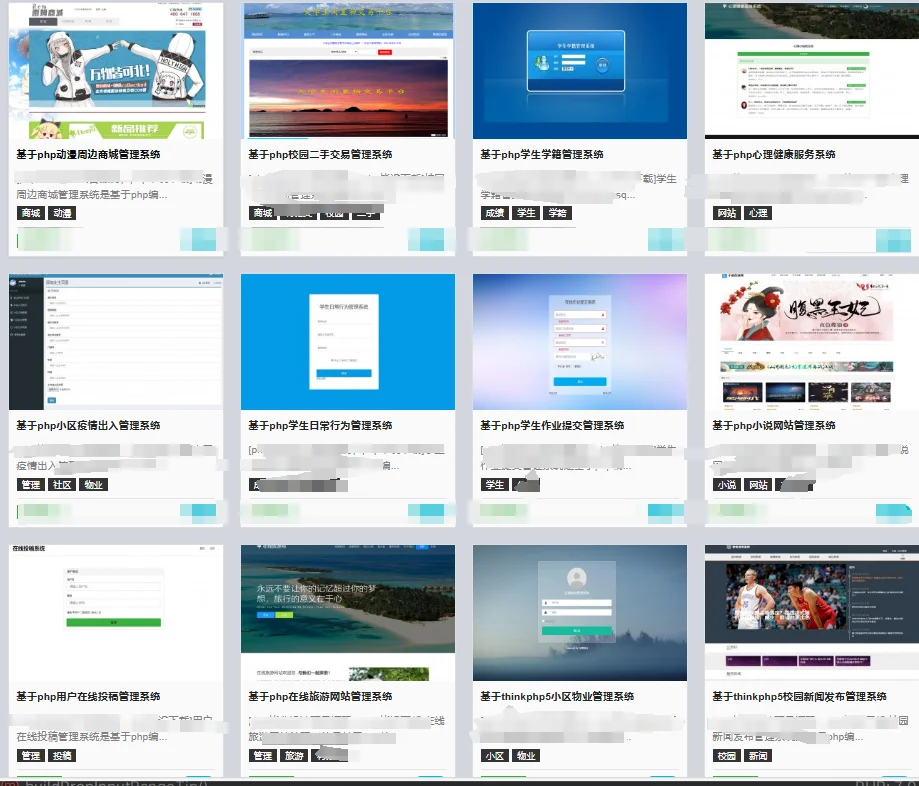Click title 基于php小区疫情出入管理系统
Image resolution: width=919 pixels, height=786 pixels.
pyautogui.click(x=89, y=426)
